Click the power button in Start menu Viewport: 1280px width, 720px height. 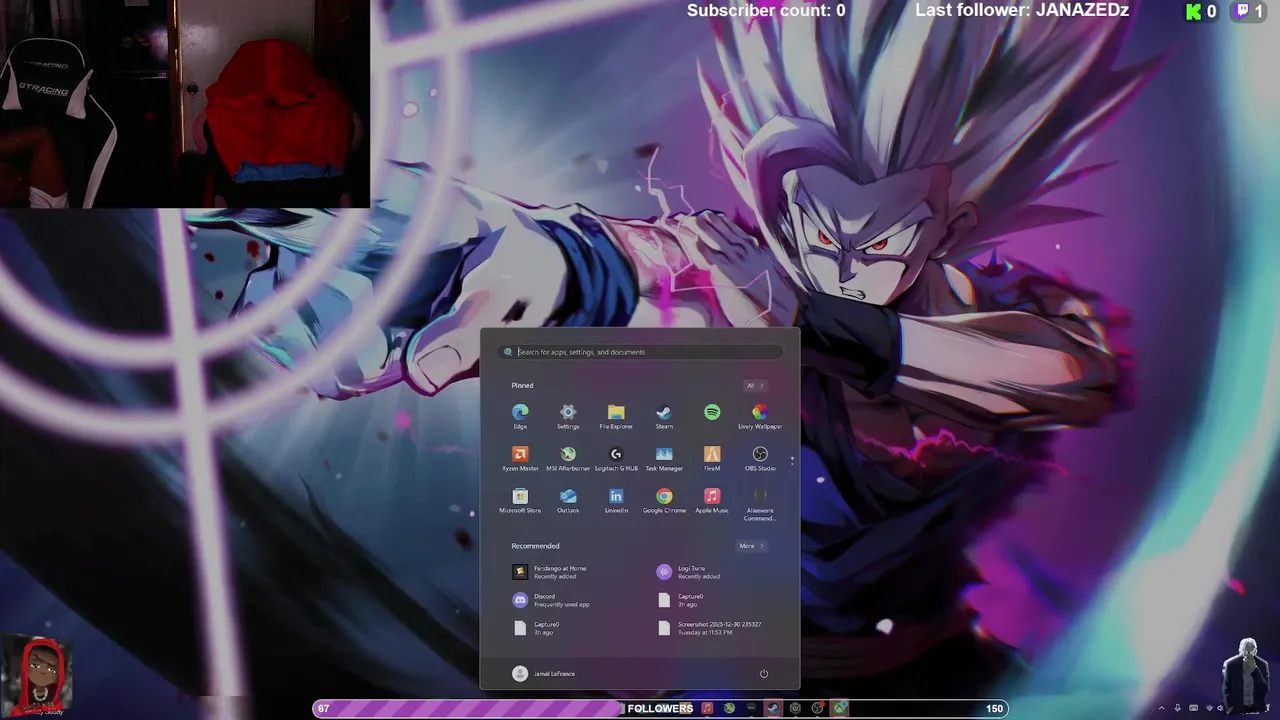tap(764, 673)
